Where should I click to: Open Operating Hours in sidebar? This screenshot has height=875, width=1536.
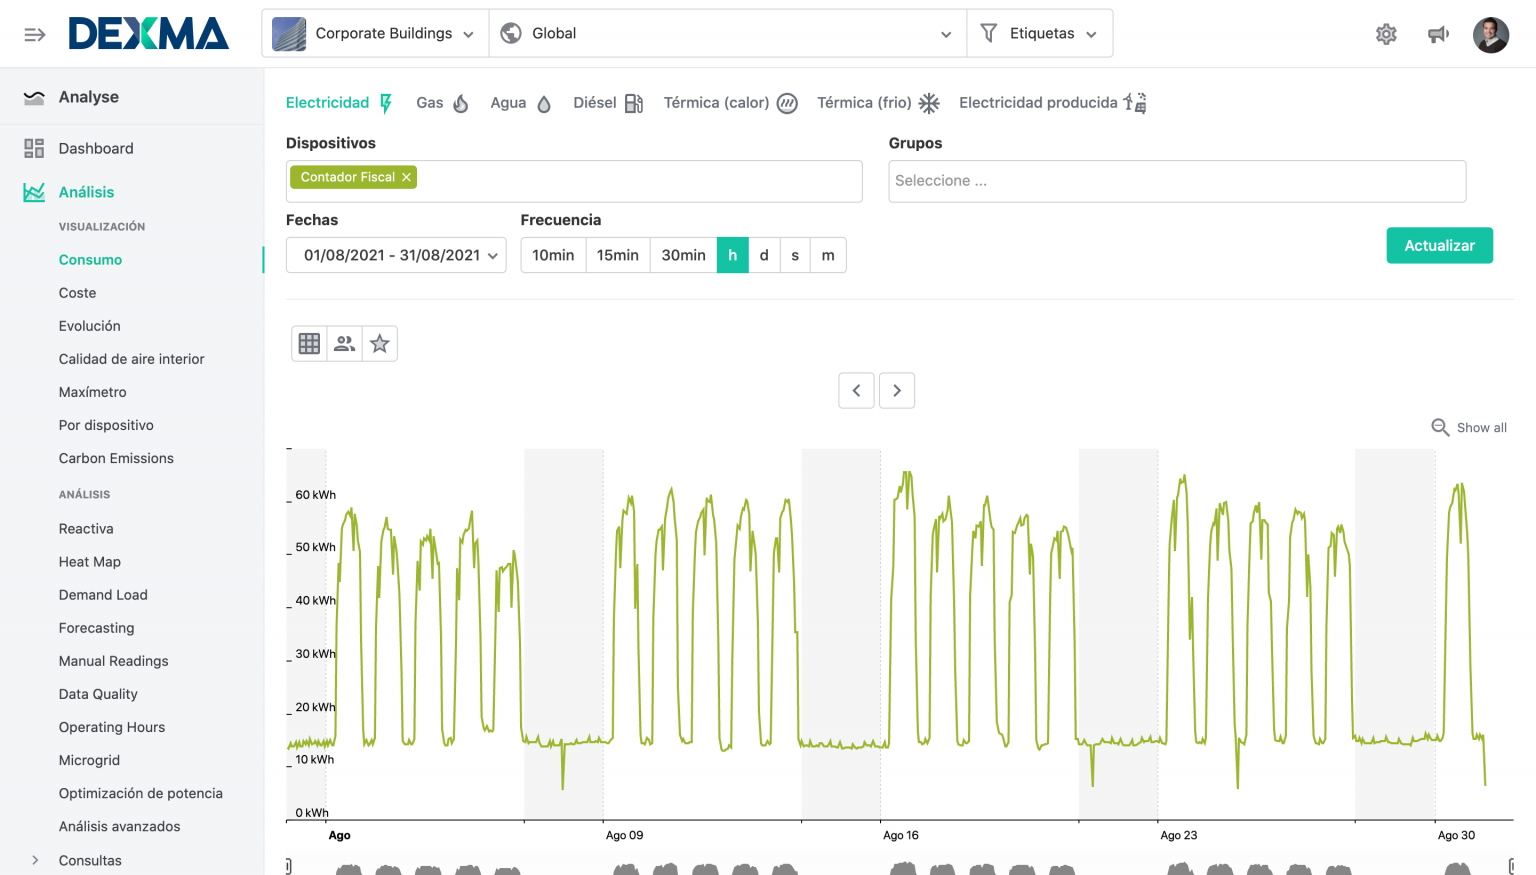tap(112, 727)
